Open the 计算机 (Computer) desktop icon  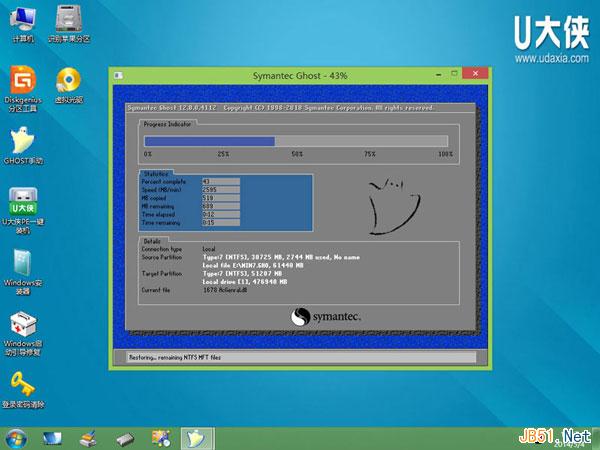click(x=22, y=19)
